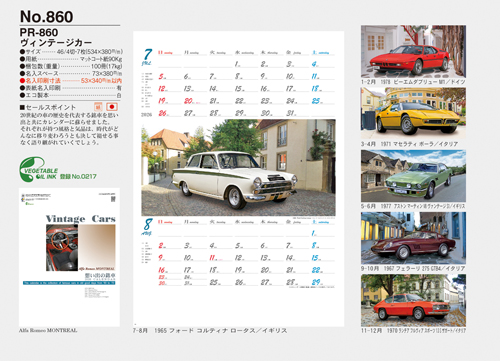The width and height of the screenshot is (500, 361).
Task: Click the Japanese flag icon
Action: [x=112, y=107]
